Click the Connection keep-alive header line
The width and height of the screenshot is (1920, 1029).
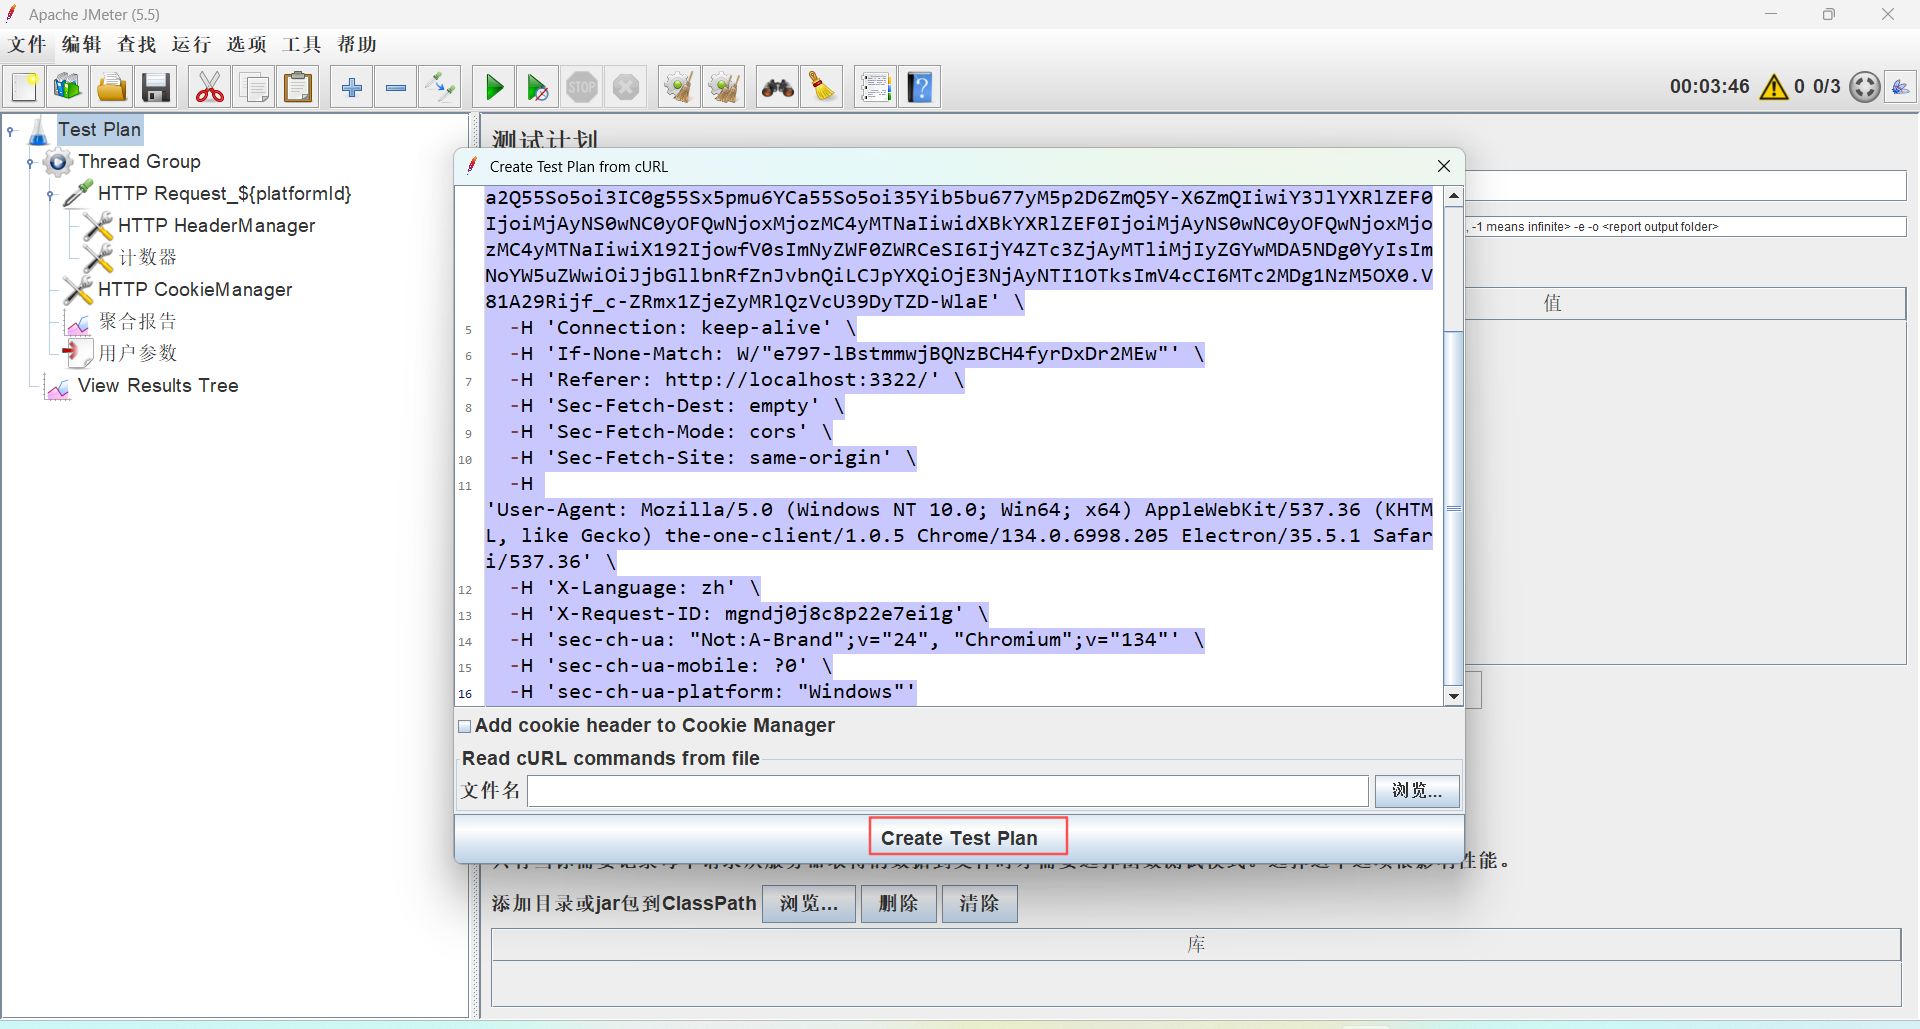(x=683, y=328)
